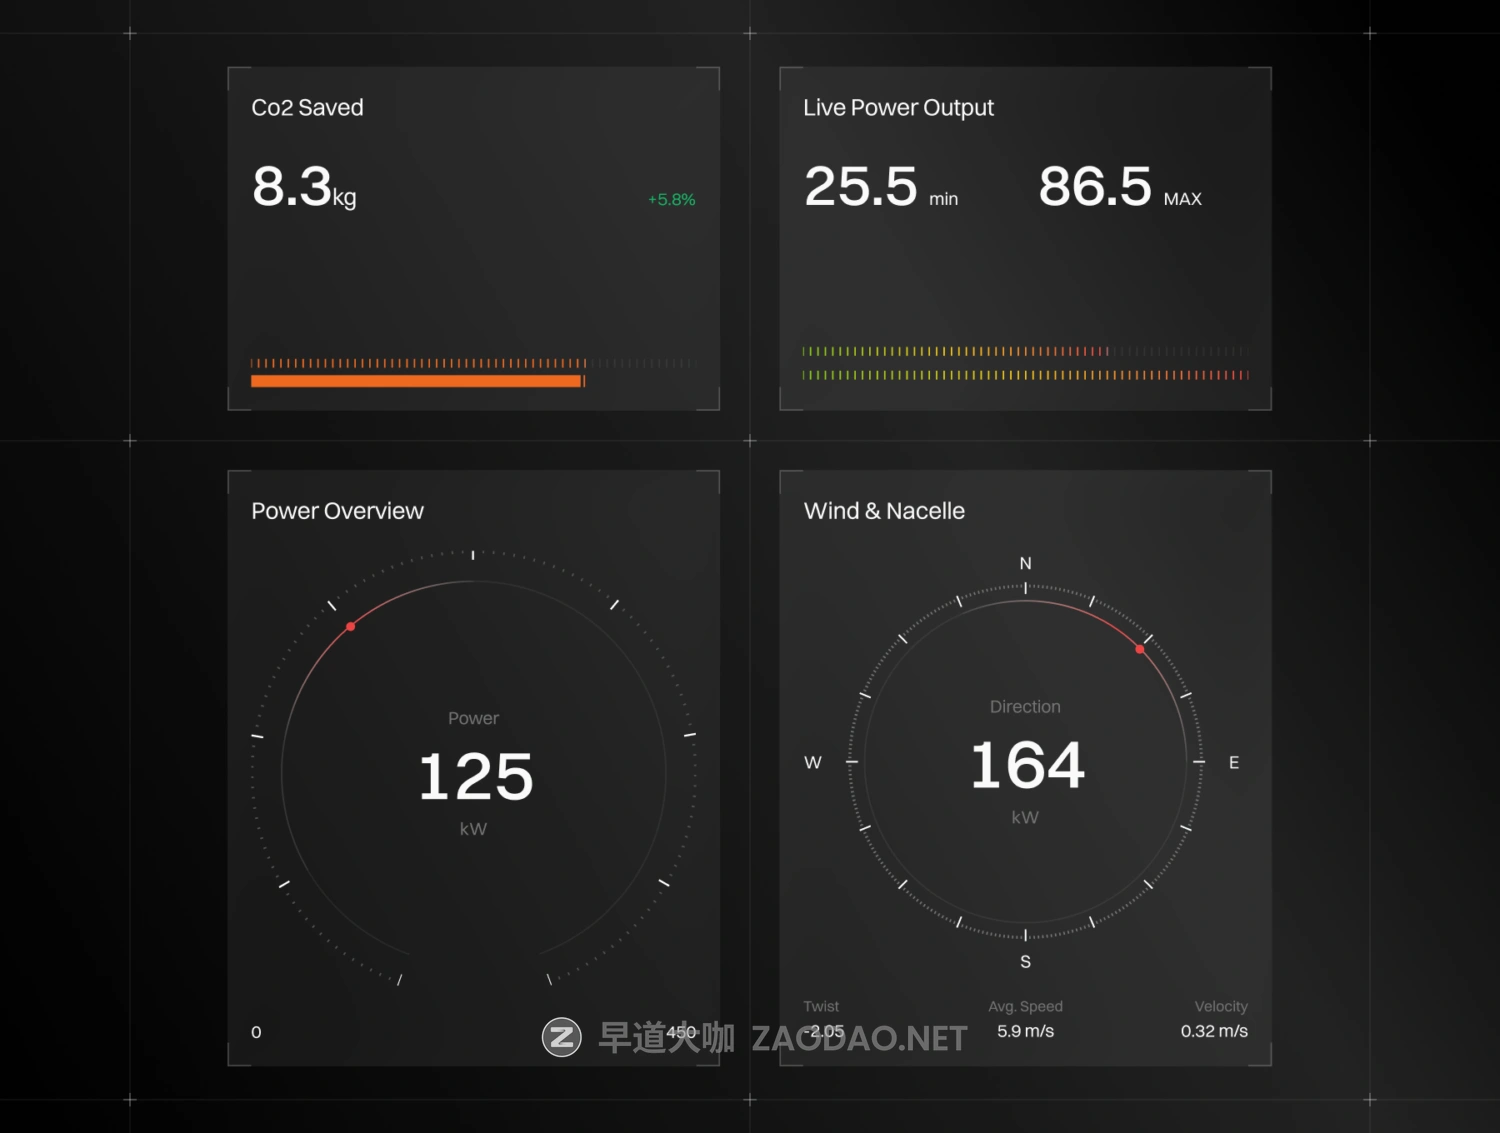
Task: Click the S compass label
Action: [x=1025, y=962]
